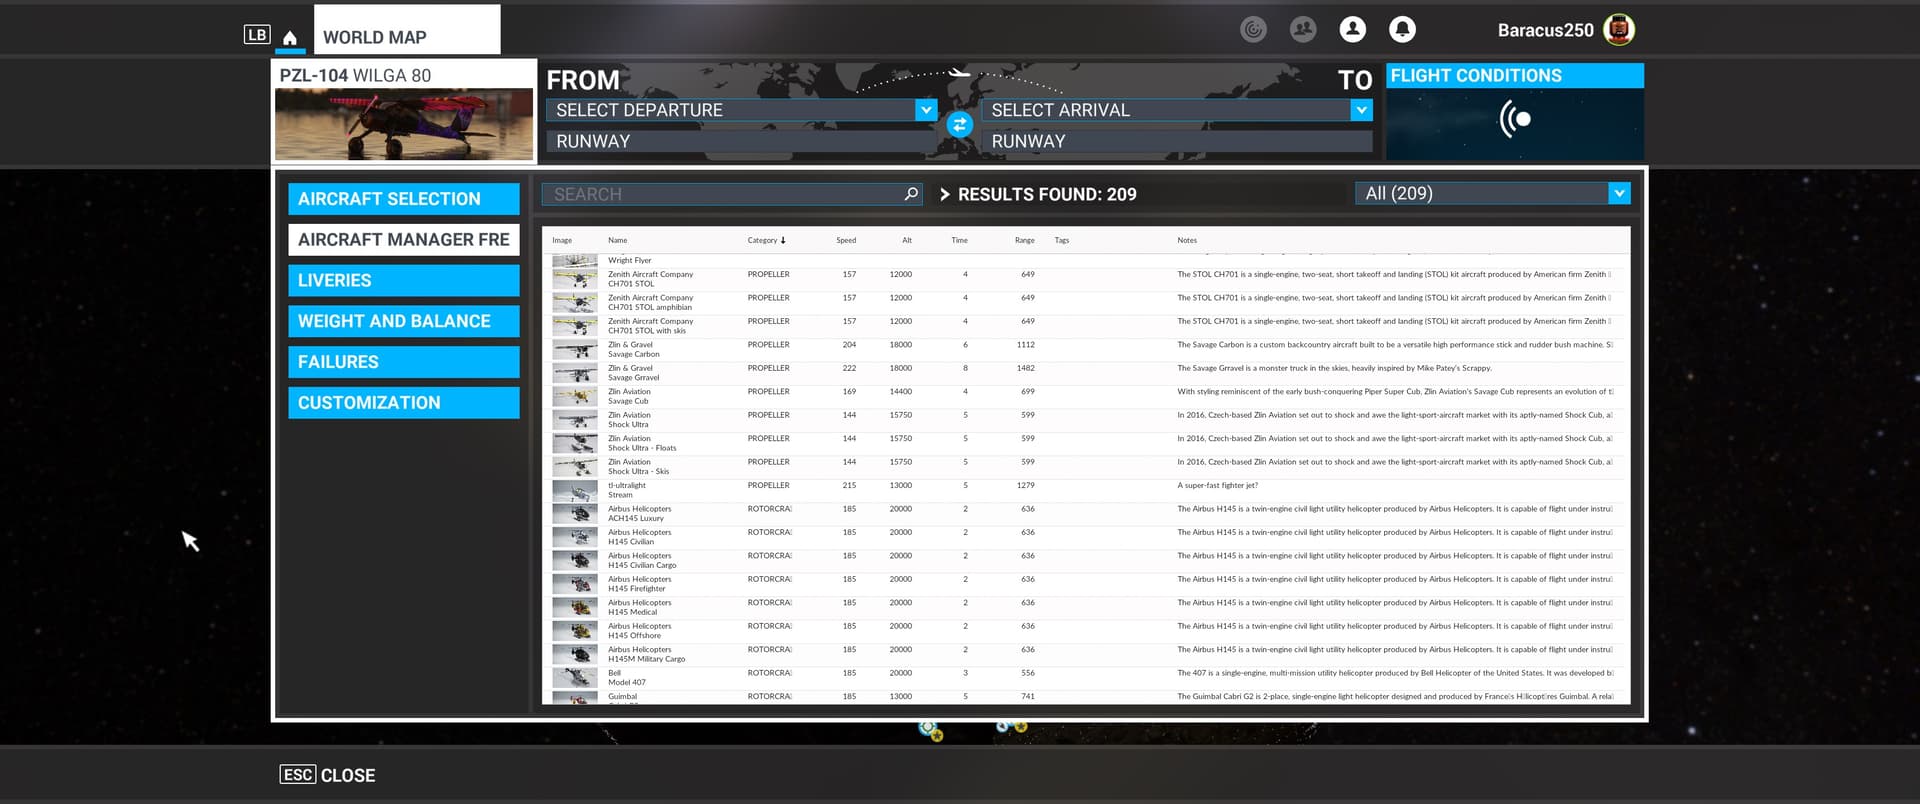
Task: Select the Zlin & Gravel Savage Carbon thumbnail
Action: (x=575, y=350)
